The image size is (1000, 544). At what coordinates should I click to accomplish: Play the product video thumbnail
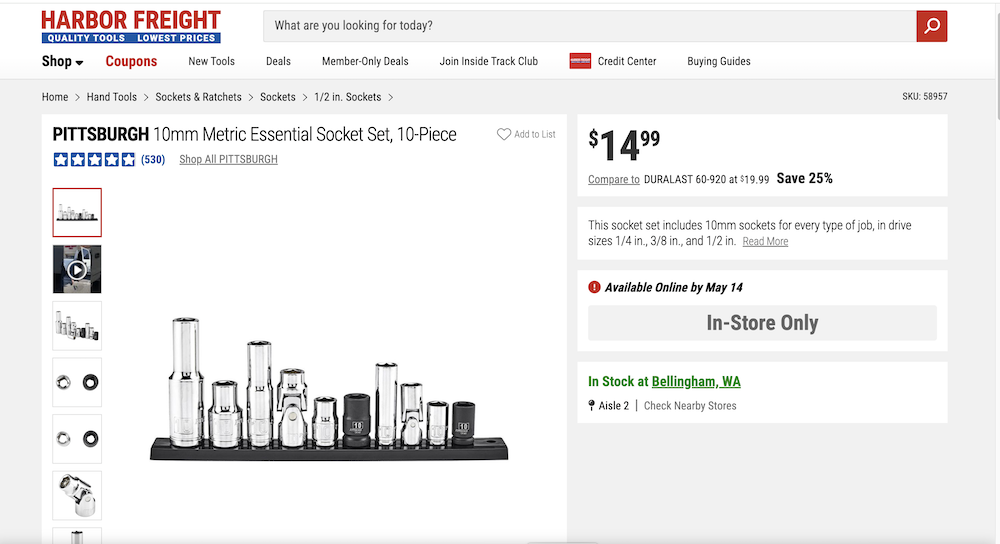coord(77,269)
